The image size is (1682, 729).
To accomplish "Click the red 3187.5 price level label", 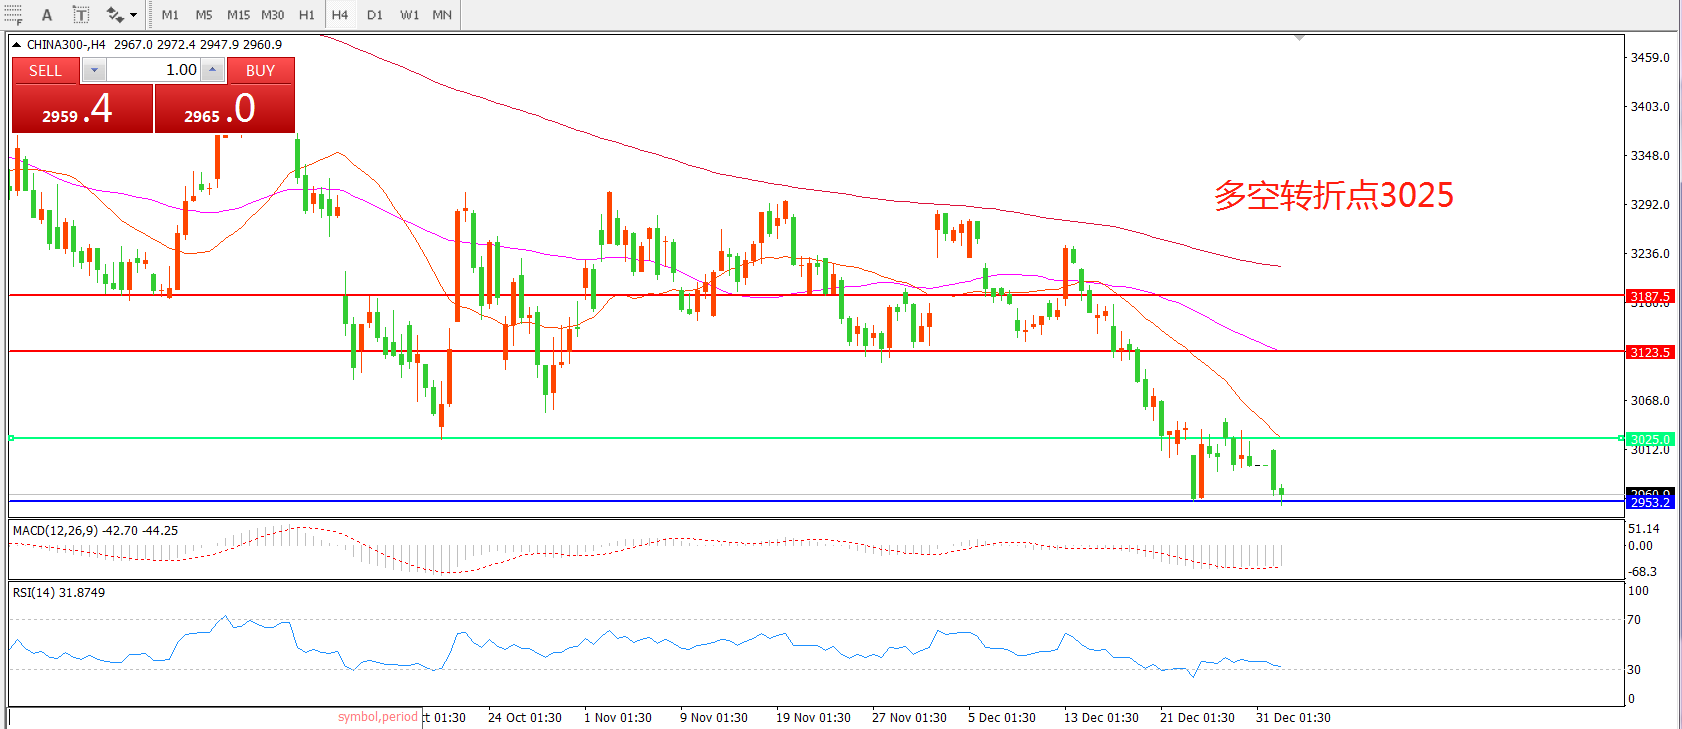I will (x=1649, y=296).
